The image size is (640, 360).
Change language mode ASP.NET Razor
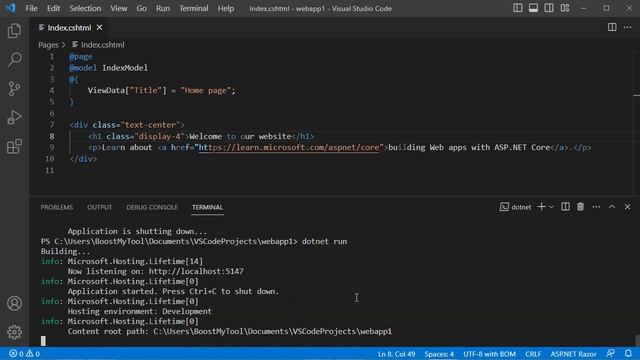[573, 354]
